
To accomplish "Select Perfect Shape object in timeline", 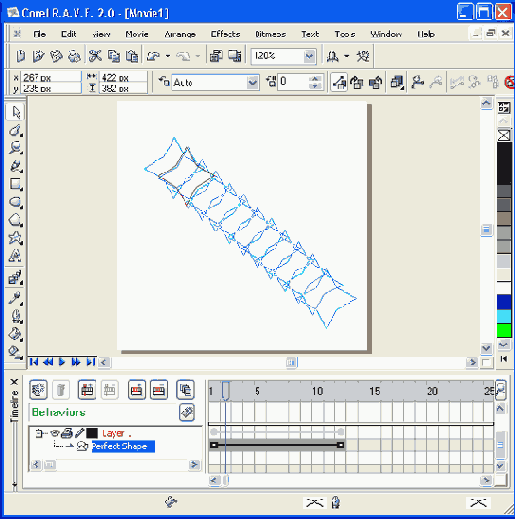I will [x=123, y=446].
